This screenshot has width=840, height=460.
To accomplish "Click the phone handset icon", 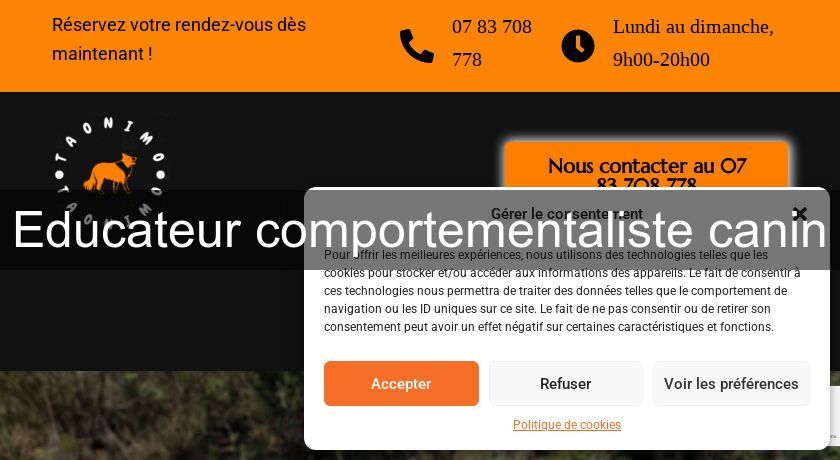I will [416, 46].
